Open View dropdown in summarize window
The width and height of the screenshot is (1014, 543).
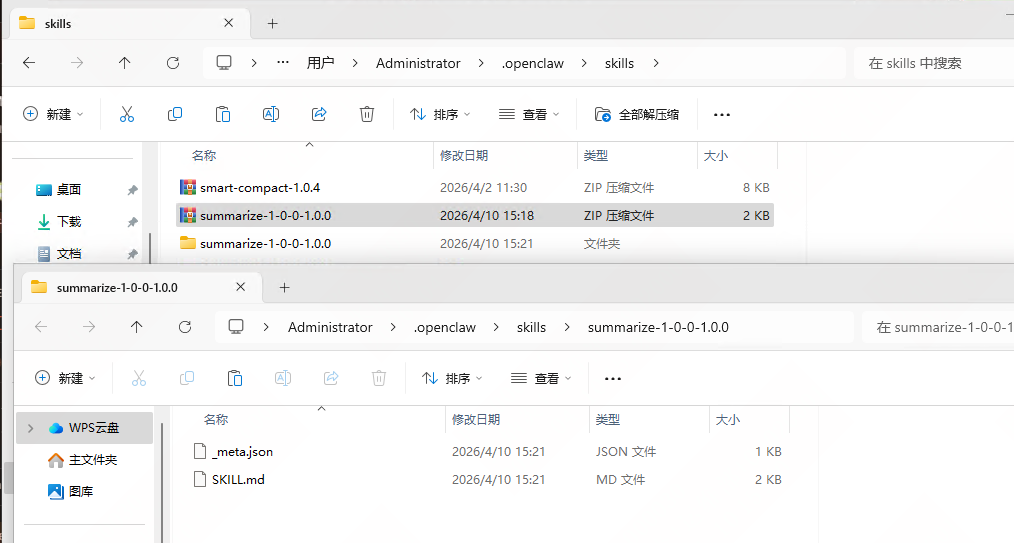click(x=541, y=378)
